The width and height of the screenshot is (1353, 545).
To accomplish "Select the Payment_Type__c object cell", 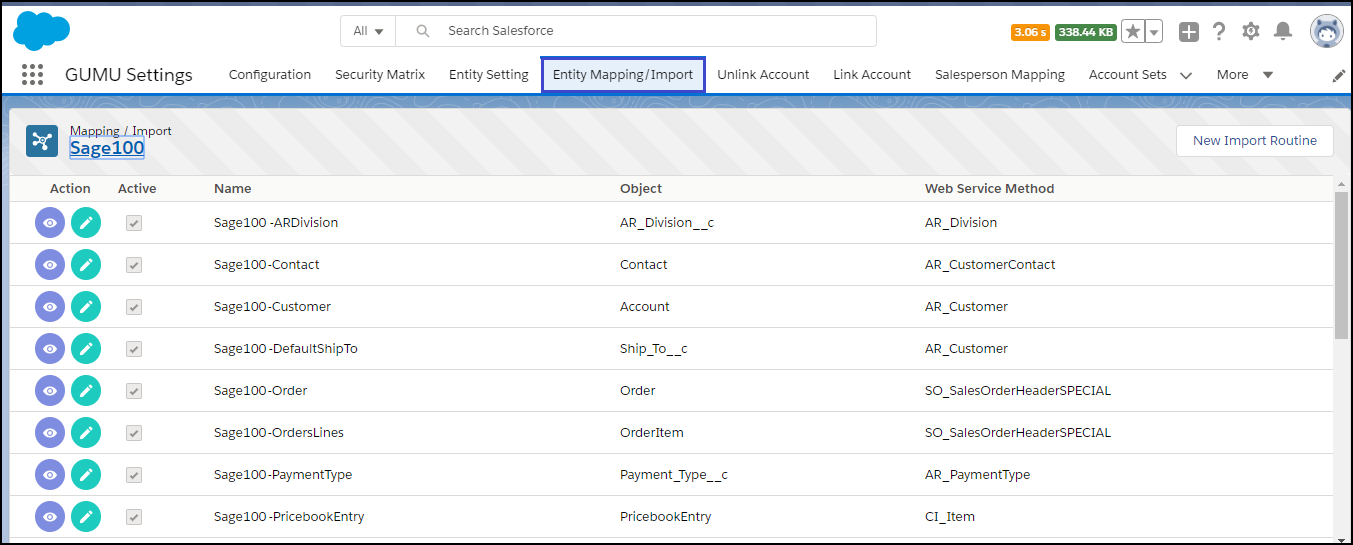I will point(674,475).
